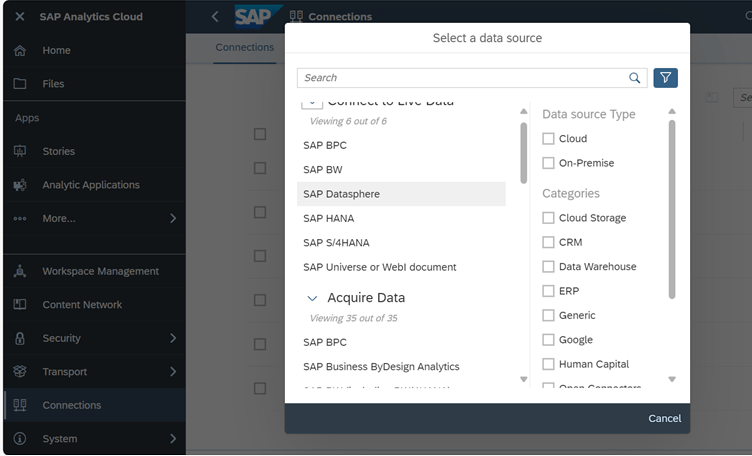Select SAP HANA data source
The height and width of the screenshot is (456, 752).
pos(401,218)
